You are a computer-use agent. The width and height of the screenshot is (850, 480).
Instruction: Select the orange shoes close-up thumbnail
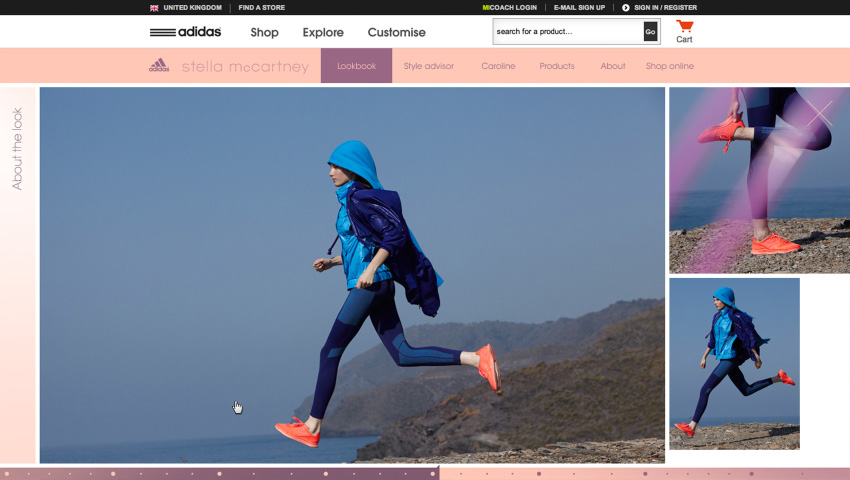759,180
